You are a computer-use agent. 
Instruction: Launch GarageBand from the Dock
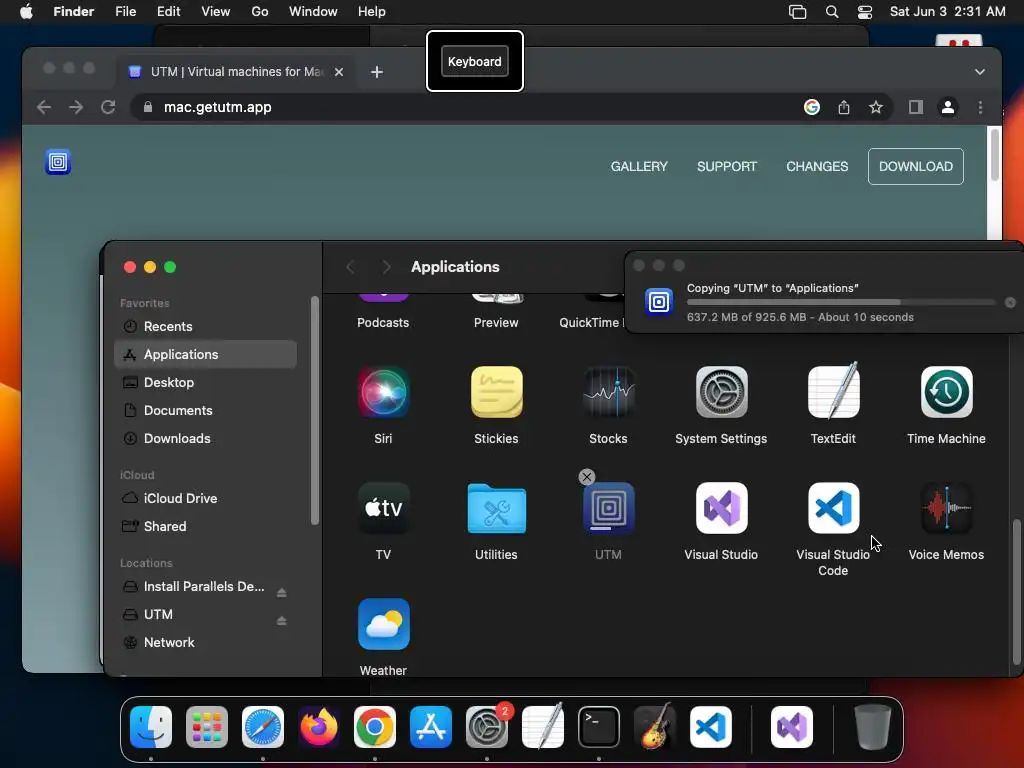point(655,727)
